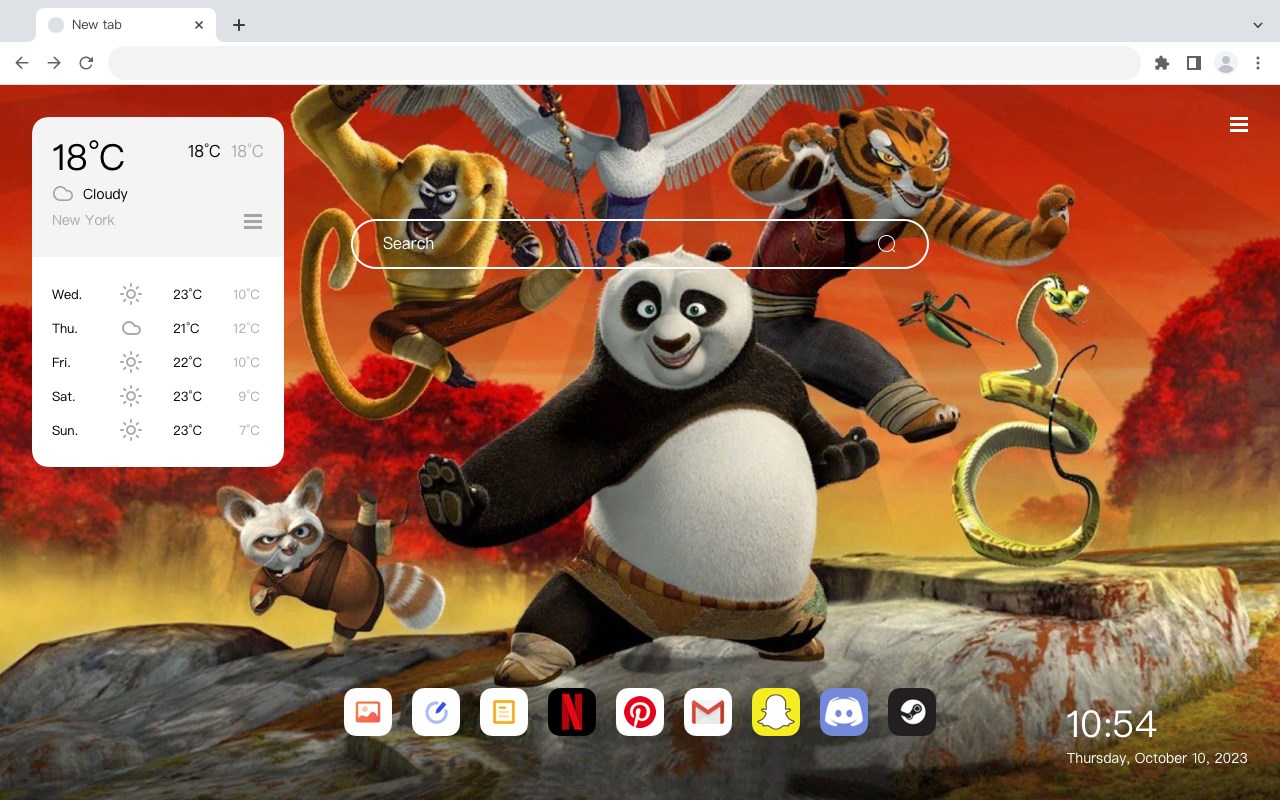Click the cloud icon for Thursday
Viewport: 1280px width, 800px height.
click(131, 328)
